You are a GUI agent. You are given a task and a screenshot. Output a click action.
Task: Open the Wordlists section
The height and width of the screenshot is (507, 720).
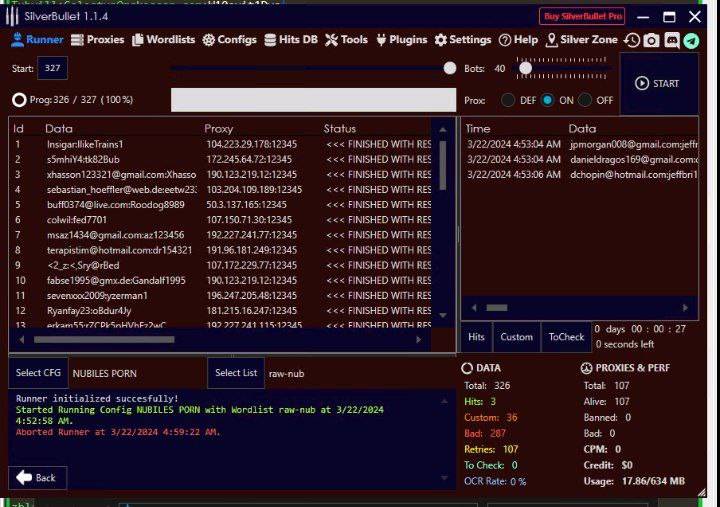pos(163,40)
